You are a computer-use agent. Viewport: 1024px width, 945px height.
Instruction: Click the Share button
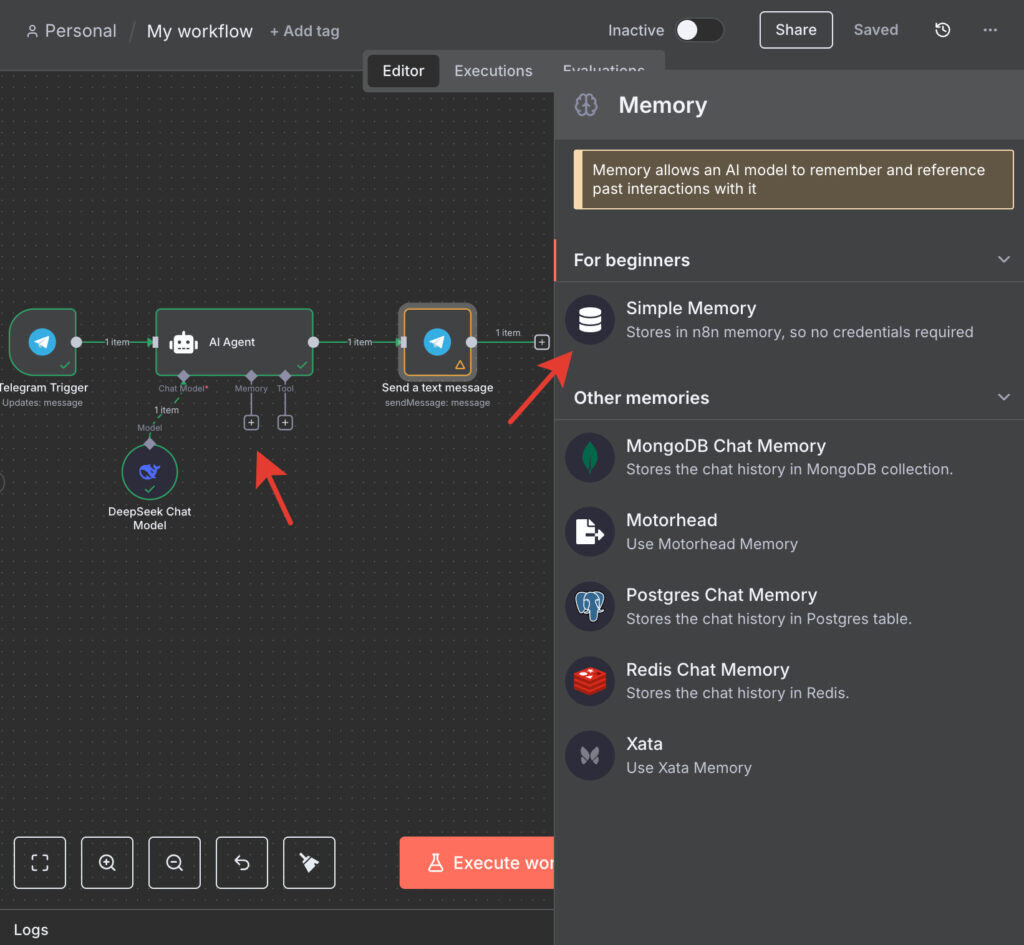795,30
